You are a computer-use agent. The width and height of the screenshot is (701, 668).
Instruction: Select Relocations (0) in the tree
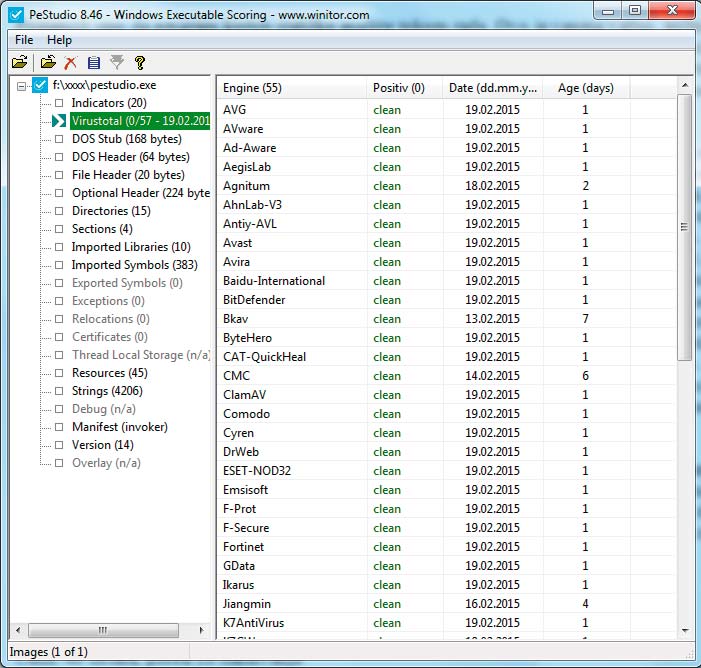click(x=111, y=319)
